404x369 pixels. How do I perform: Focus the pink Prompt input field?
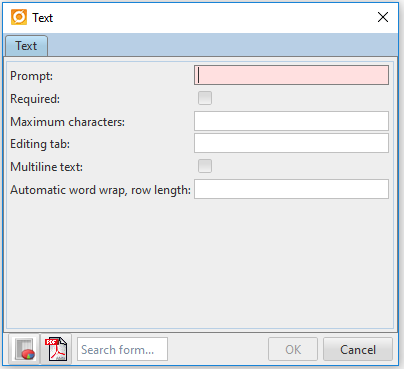click(291, 75)
